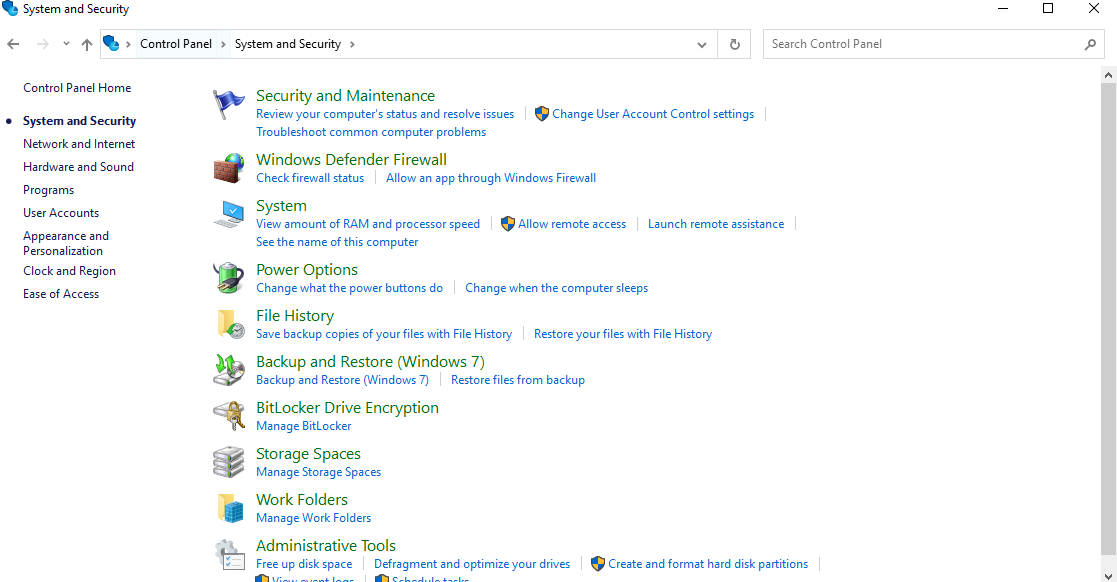Click the Security and Maintenance flag icon

click(229, 105)
